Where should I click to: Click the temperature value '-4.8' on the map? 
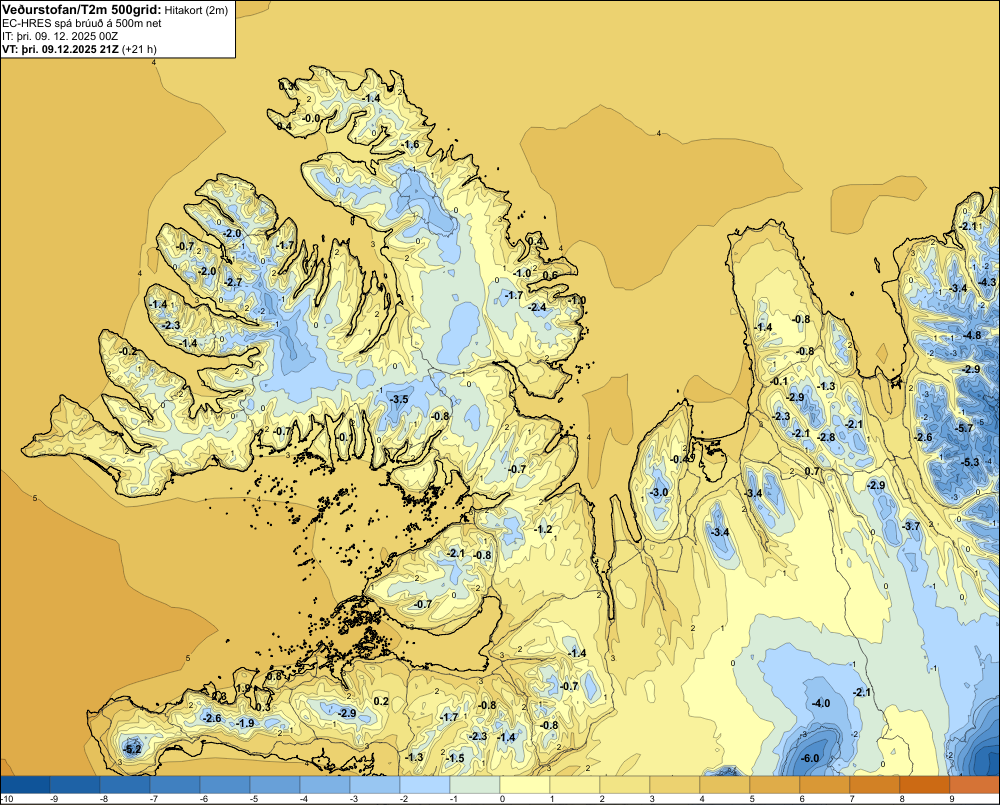(x=973, y=336)
